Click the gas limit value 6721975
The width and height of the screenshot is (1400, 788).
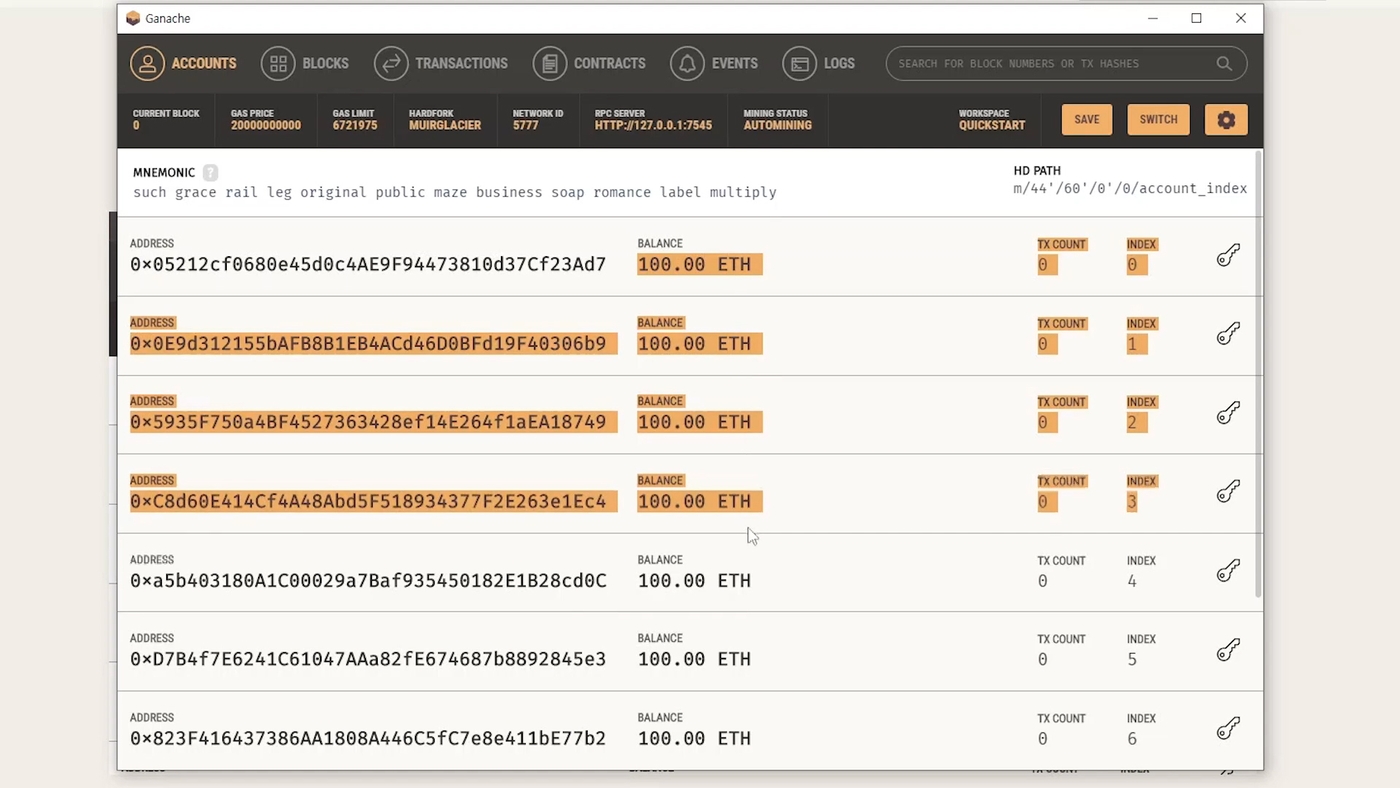(x=355, y=126)
